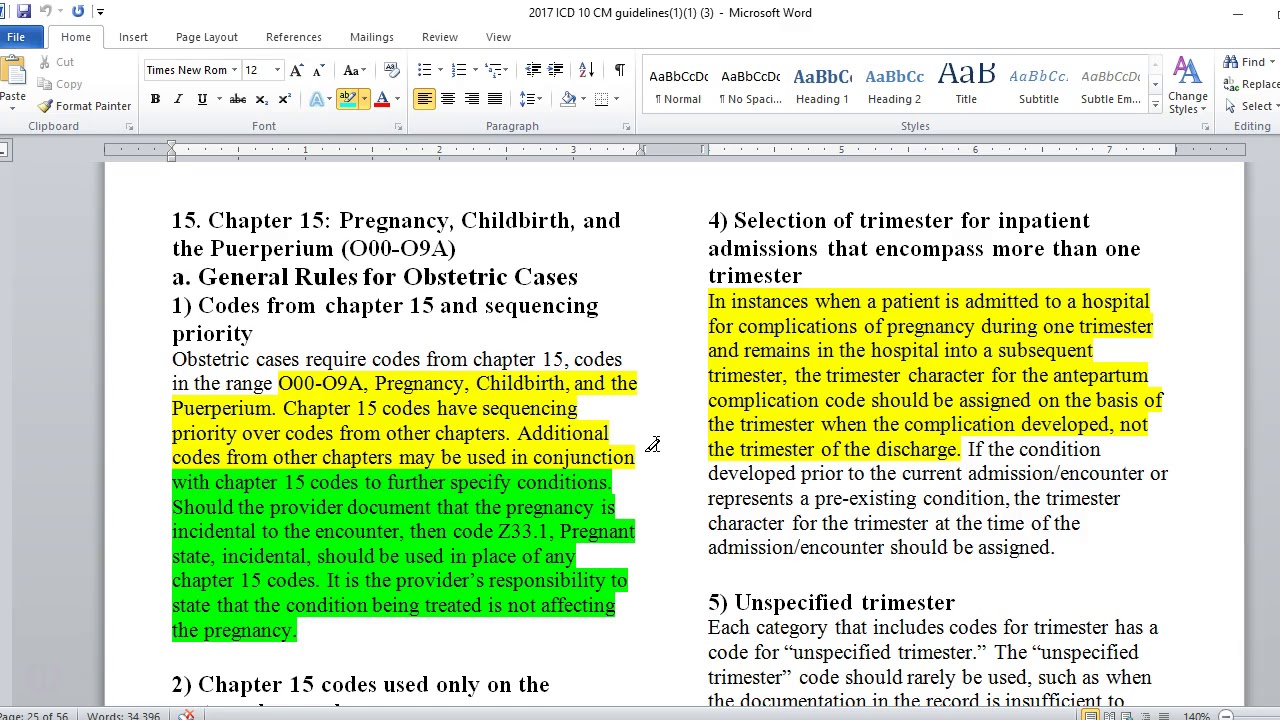Open the Change Styles button
This screenshot has height=720, width=1280.
tap(1187, 86)
